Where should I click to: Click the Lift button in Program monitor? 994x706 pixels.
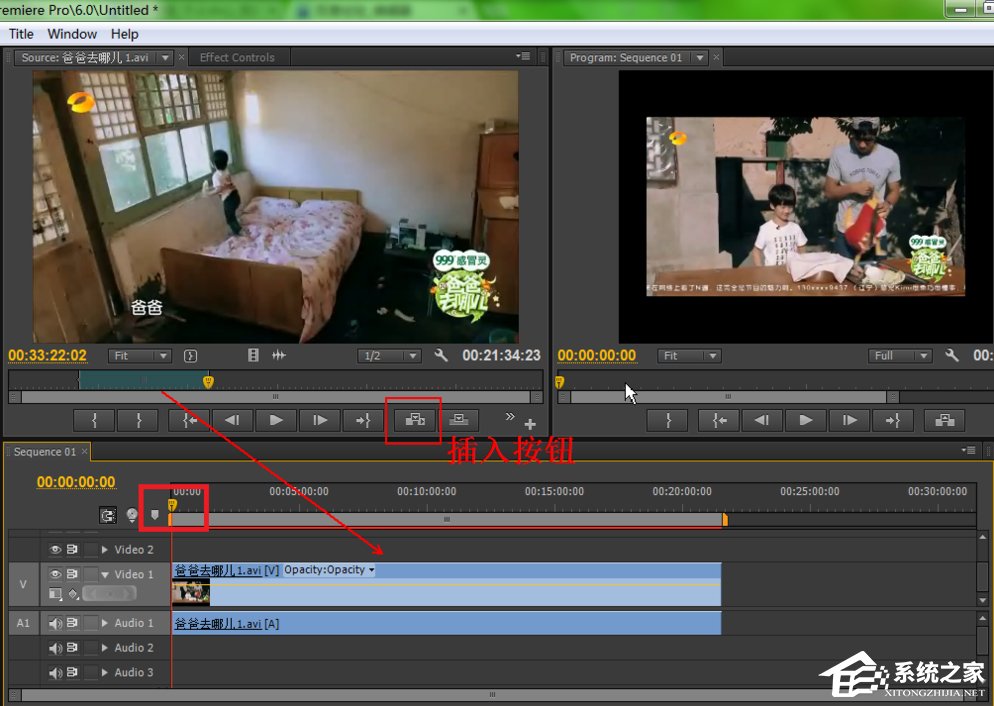[x=944, y=420]
